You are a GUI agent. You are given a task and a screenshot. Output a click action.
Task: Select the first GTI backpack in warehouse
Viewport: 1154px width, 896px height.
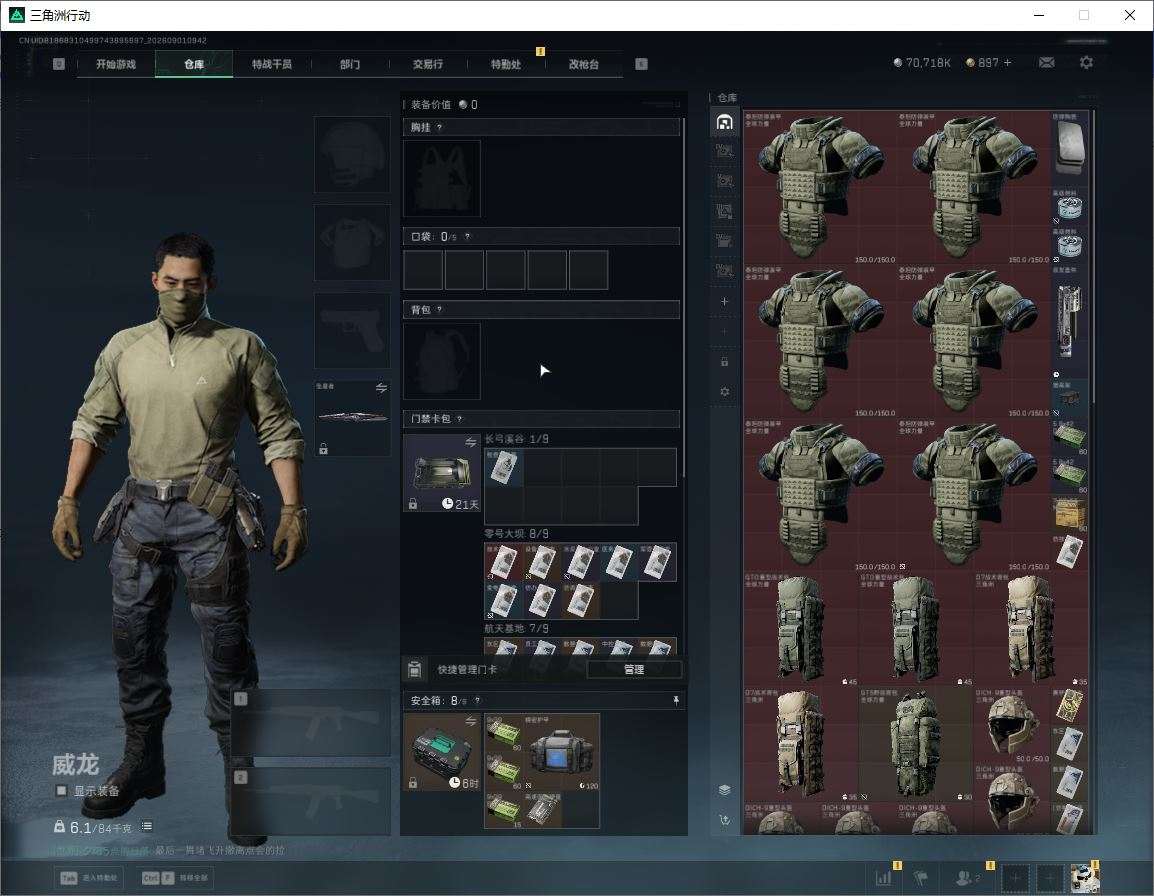[x=801, y=629]
